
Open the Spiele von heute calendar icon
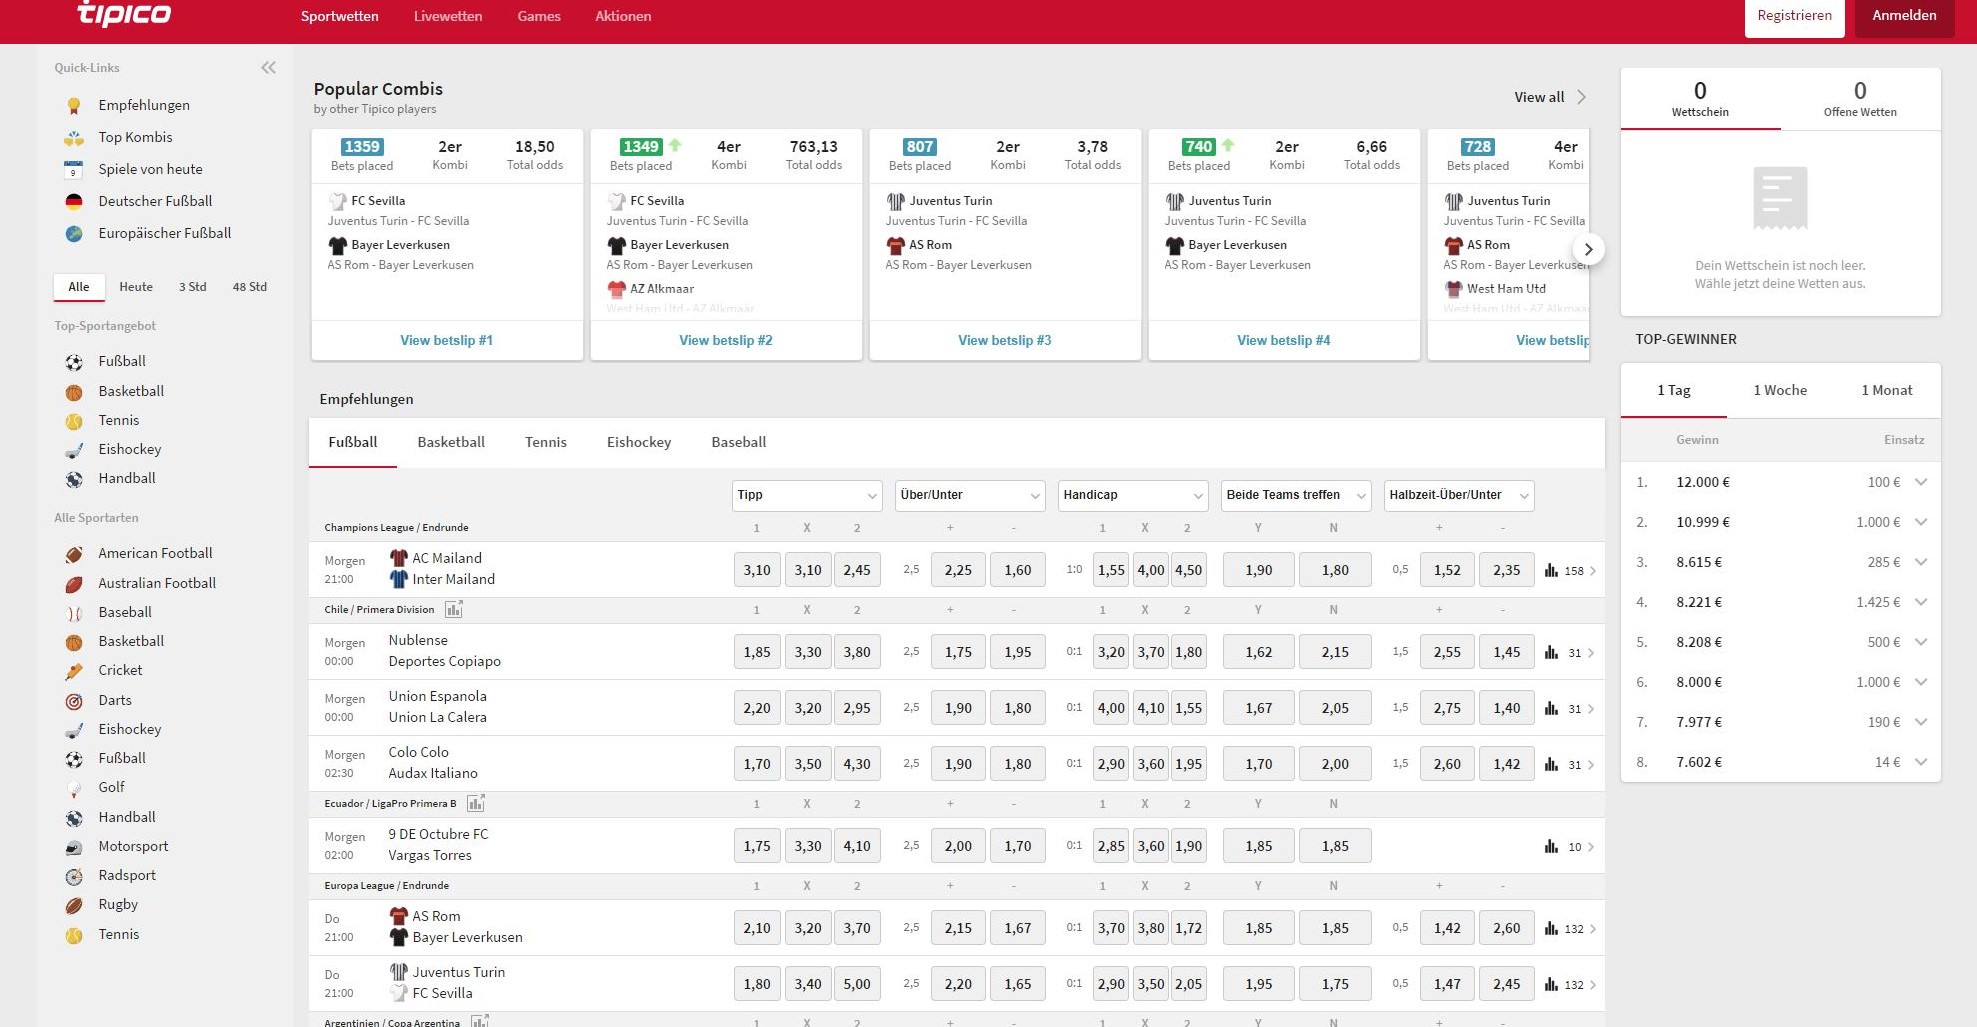point(74,169)
